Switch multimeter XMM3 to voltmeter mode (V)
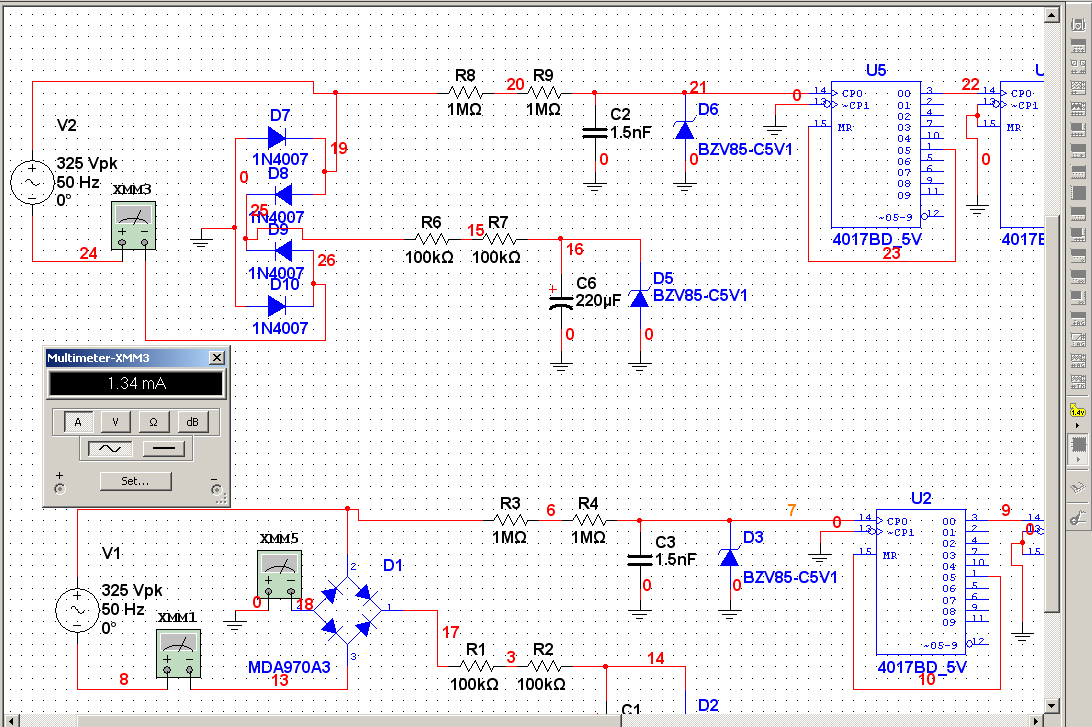The image size is (1092, 727). (116, 421)
